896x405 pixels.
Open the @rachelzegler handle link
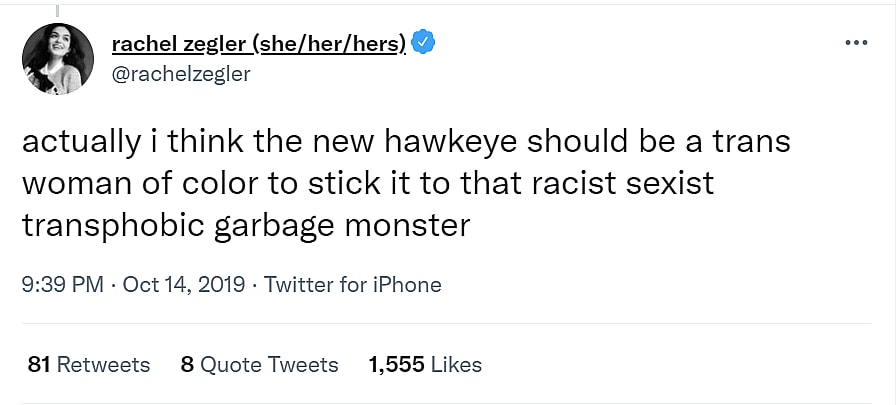(x=181, y=73)
